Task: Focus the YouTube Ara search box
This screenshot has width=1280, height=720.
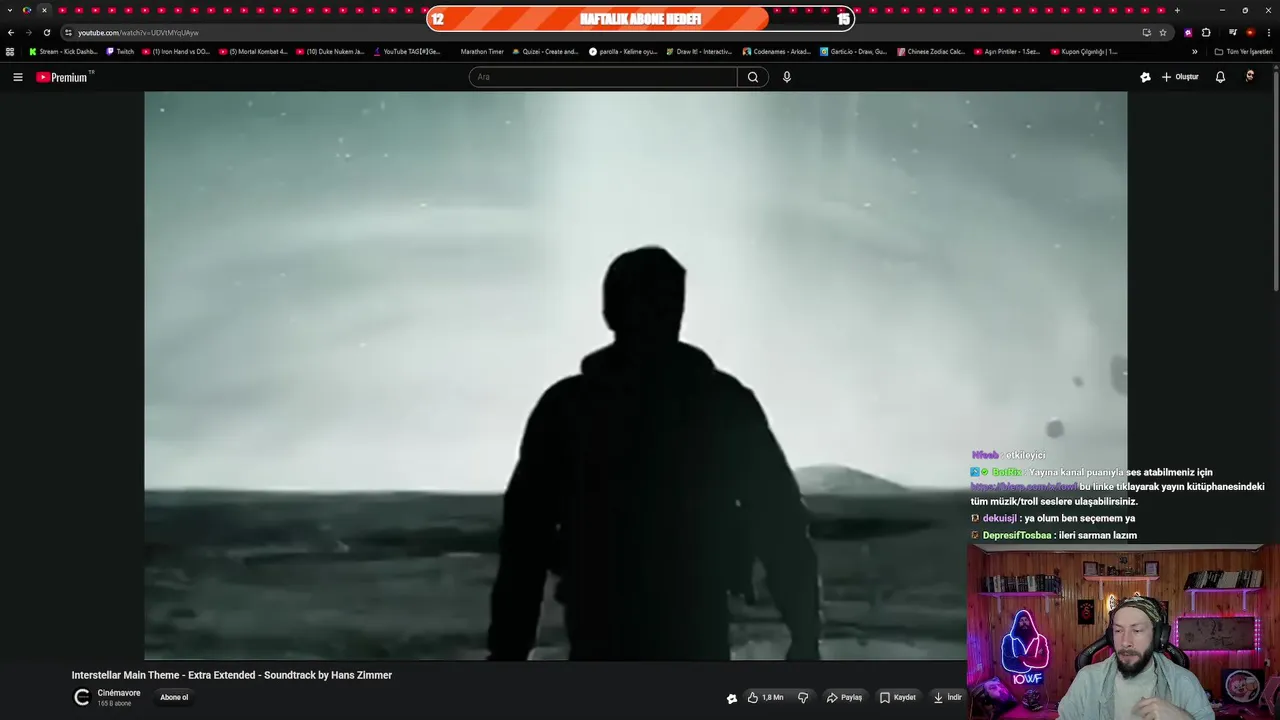Action: (603, 77)
